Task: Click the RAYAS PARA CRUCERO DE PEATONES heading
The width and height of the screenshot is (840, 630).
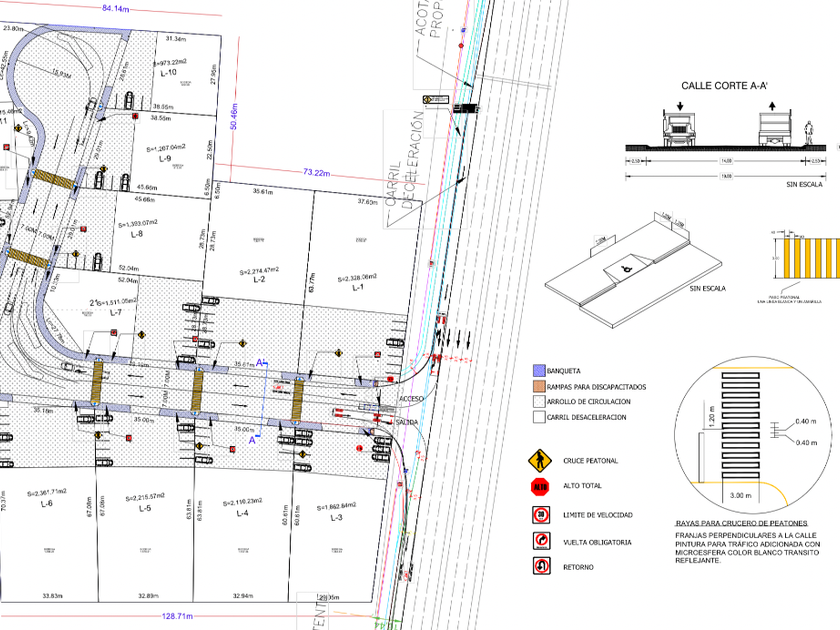Action: (741, 523)
